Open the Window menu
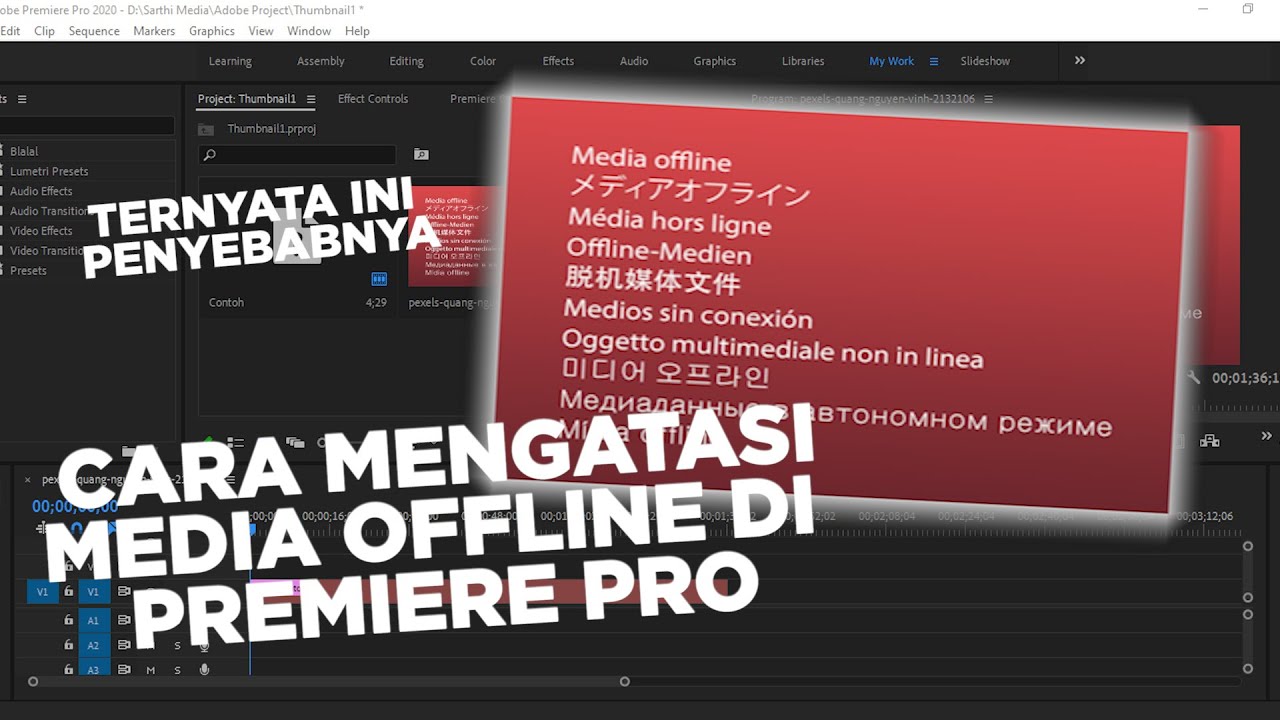 (x=309, y=31)
